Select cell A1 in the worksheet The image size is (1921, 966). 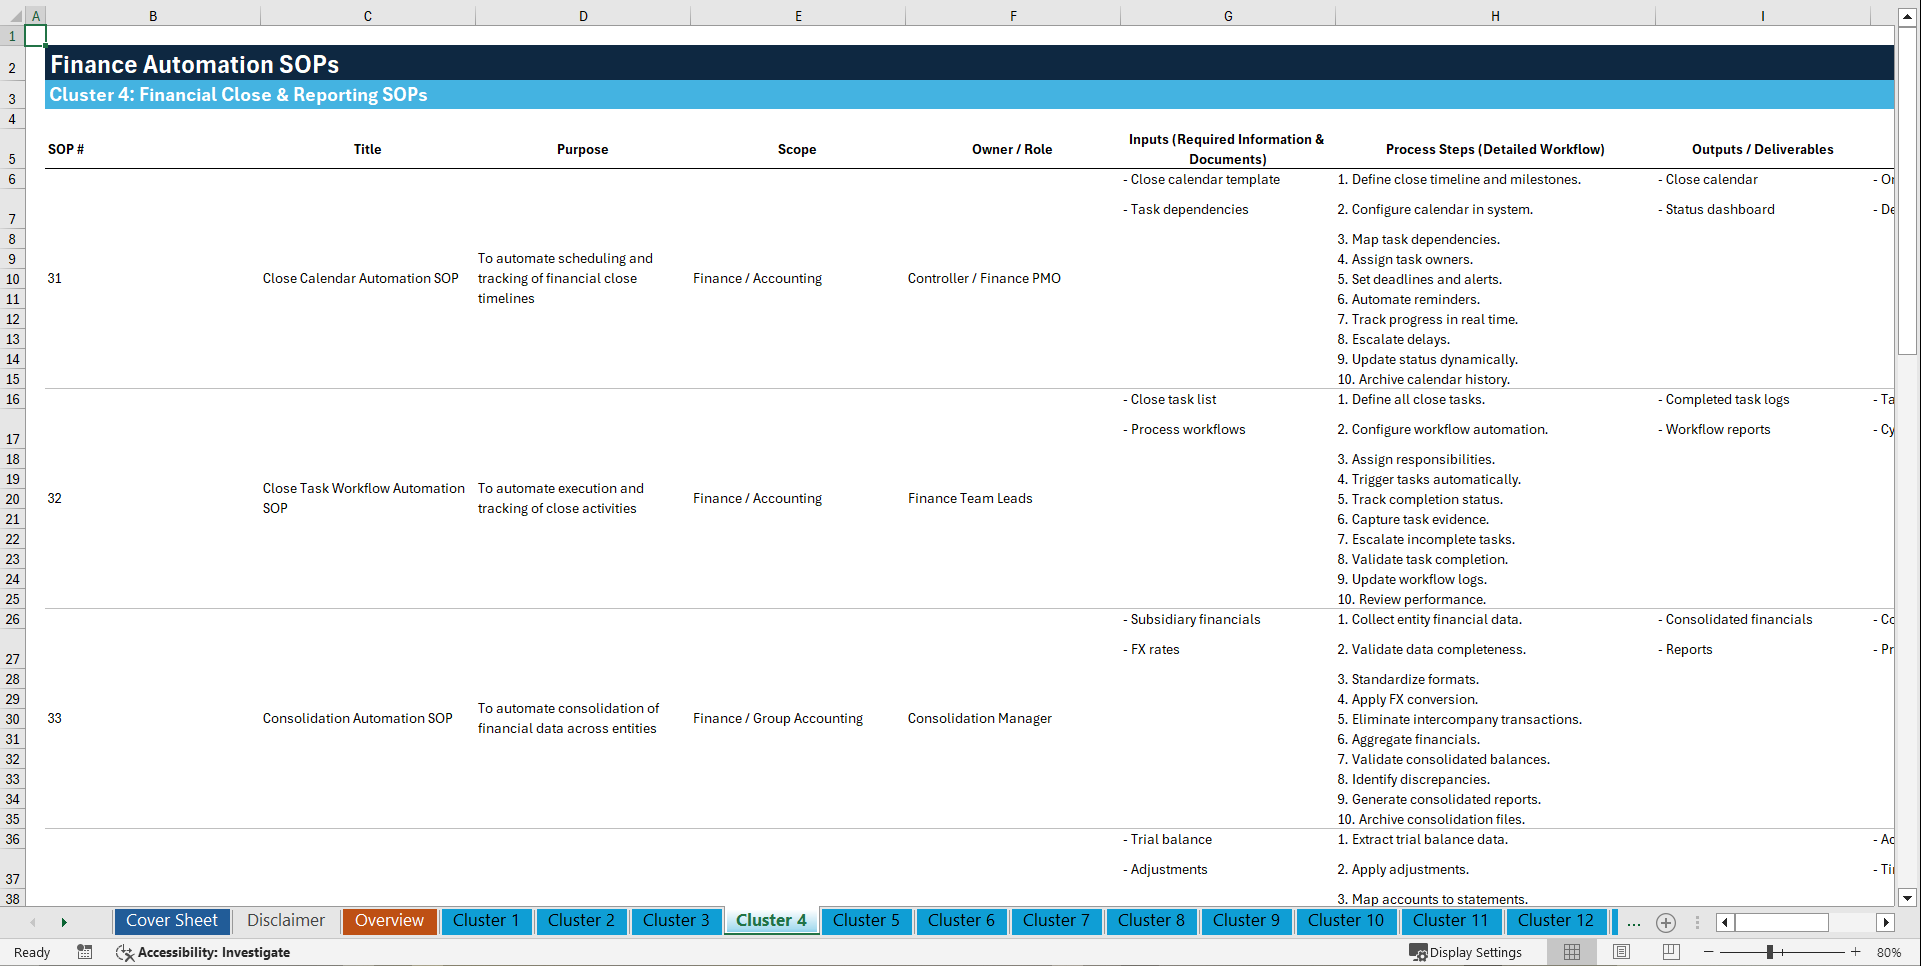click(36, 35)
